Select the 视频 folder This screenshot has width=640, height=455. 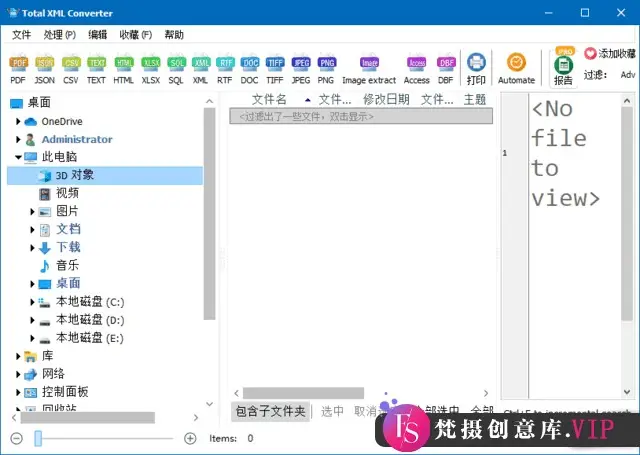(67, 193)
